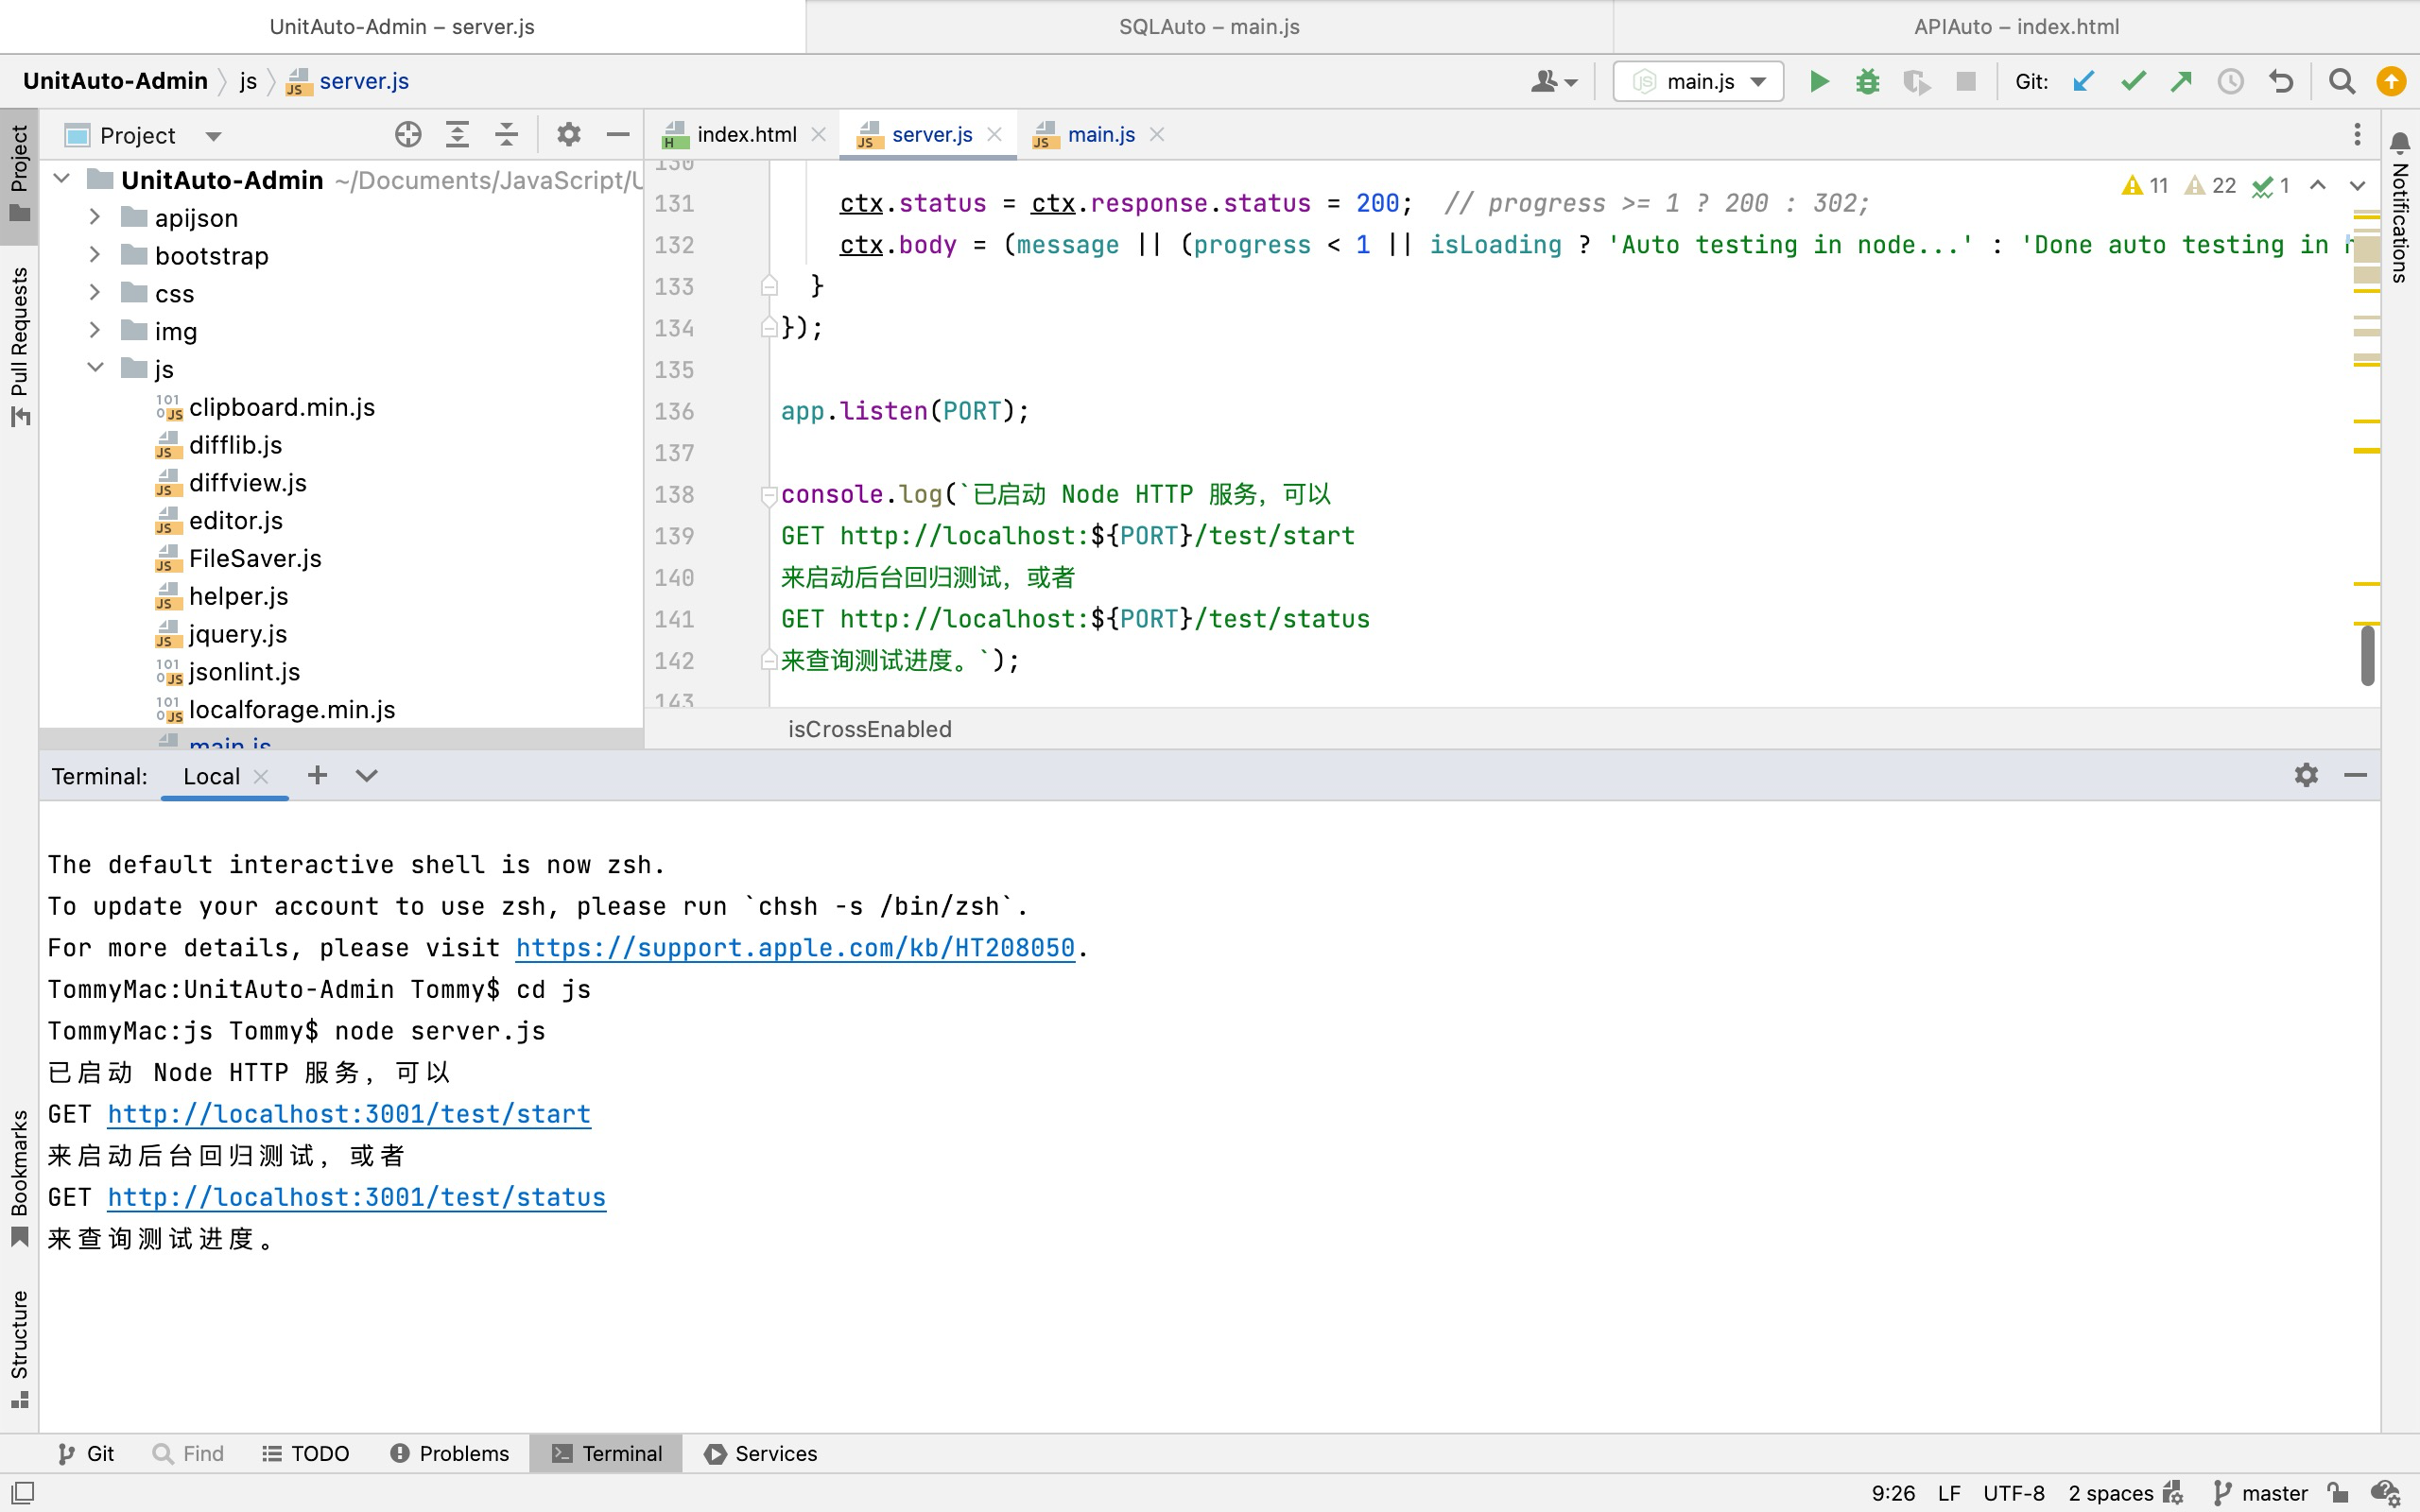The image size is (2420, 1512).
Task: Click the orange update arrow icon
Action: click(2391, 81)
